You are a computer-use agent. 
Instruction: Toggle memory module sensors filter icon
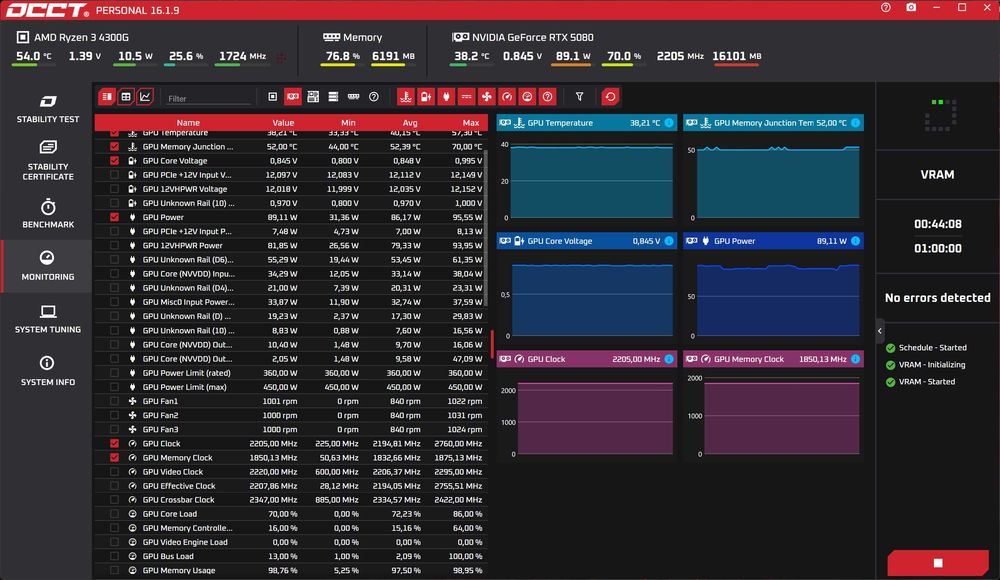tap(353, 97)
